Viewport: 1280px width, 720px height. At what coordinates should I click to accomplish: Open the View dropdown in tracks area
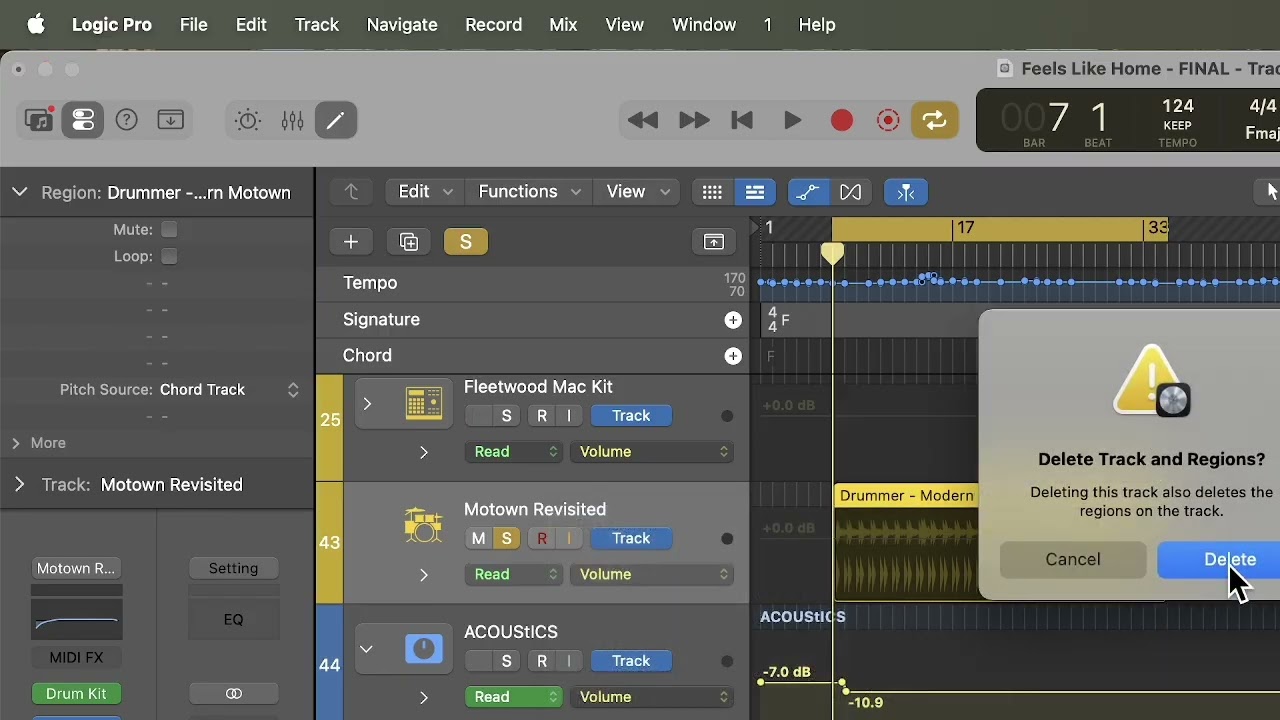pos(636,192)
